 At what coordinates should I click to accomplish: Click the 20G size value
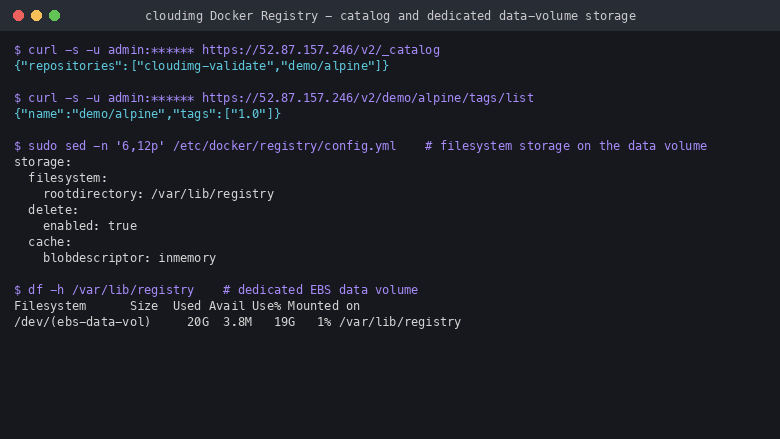pyautogui.click(x=198, y=322)
